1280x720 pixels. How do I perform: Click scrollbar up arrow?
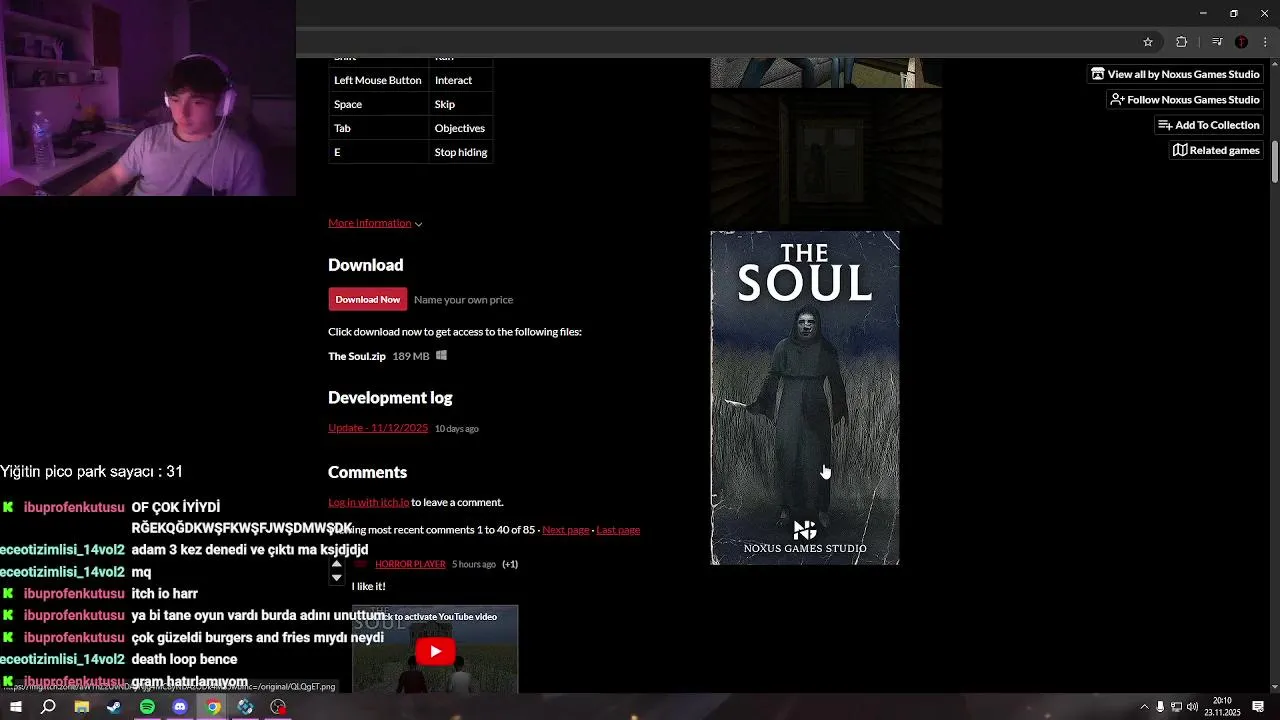coord(1274,62)
